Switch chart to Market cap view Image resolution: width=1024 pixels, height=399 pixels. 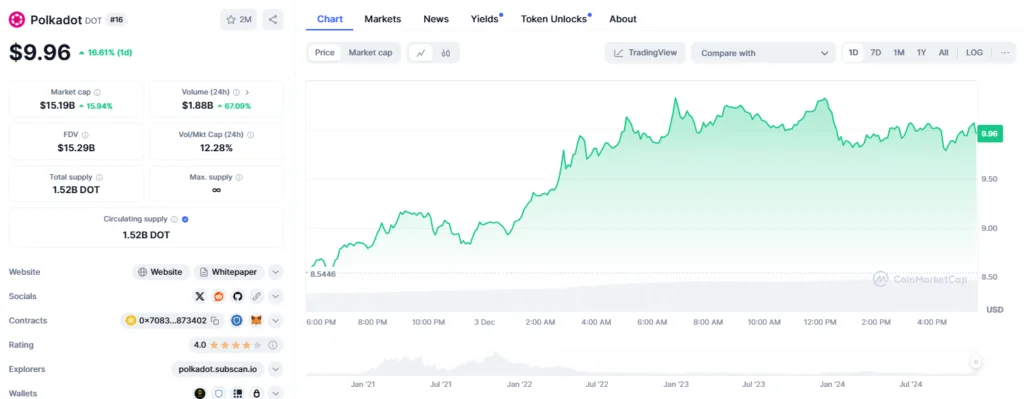pyautogui.click(x=370, y=53)
